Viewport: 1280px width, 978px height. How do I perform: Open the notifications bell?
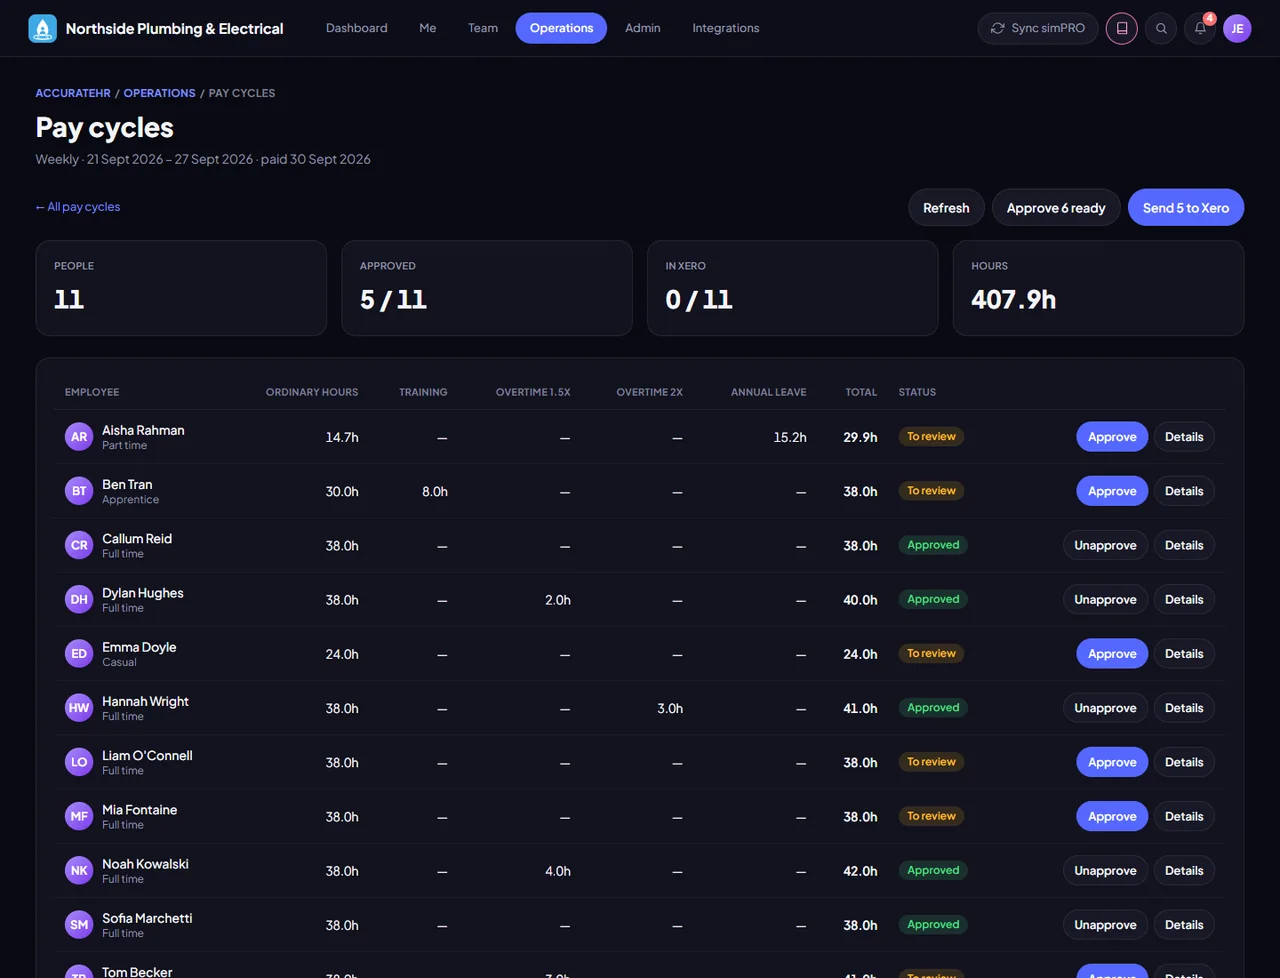click(x=1200, y=28)
